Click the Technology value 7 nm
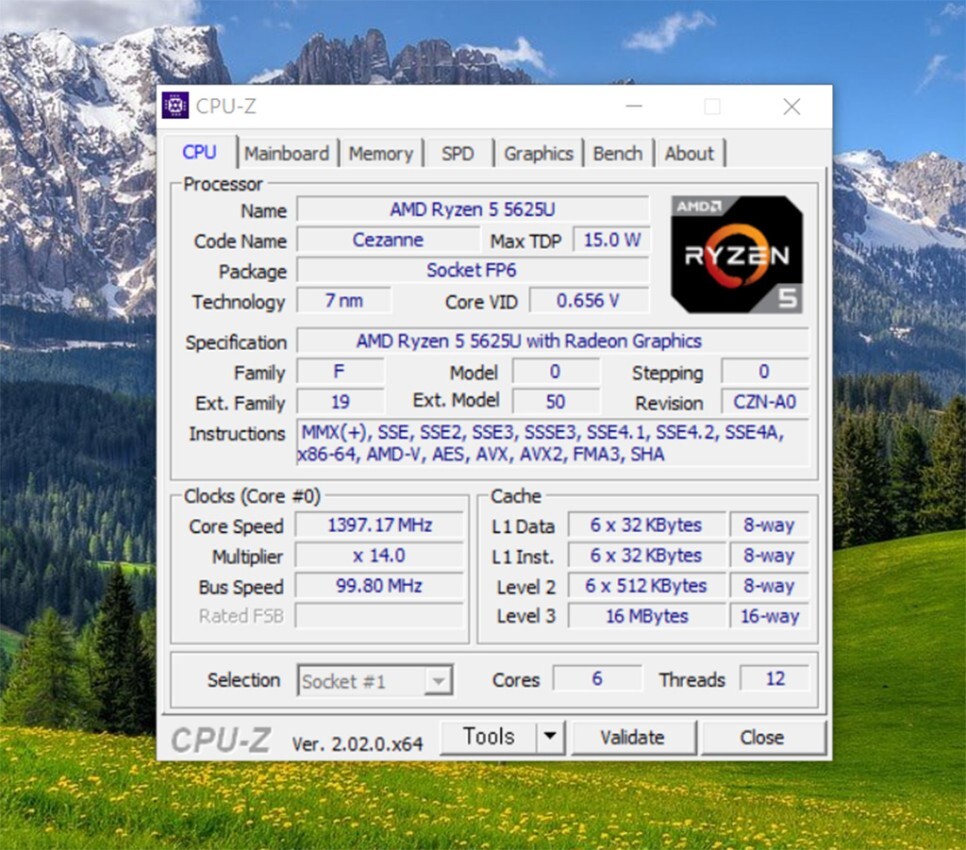This screenshot has width=966, height=850. click(x=344, y=301)
